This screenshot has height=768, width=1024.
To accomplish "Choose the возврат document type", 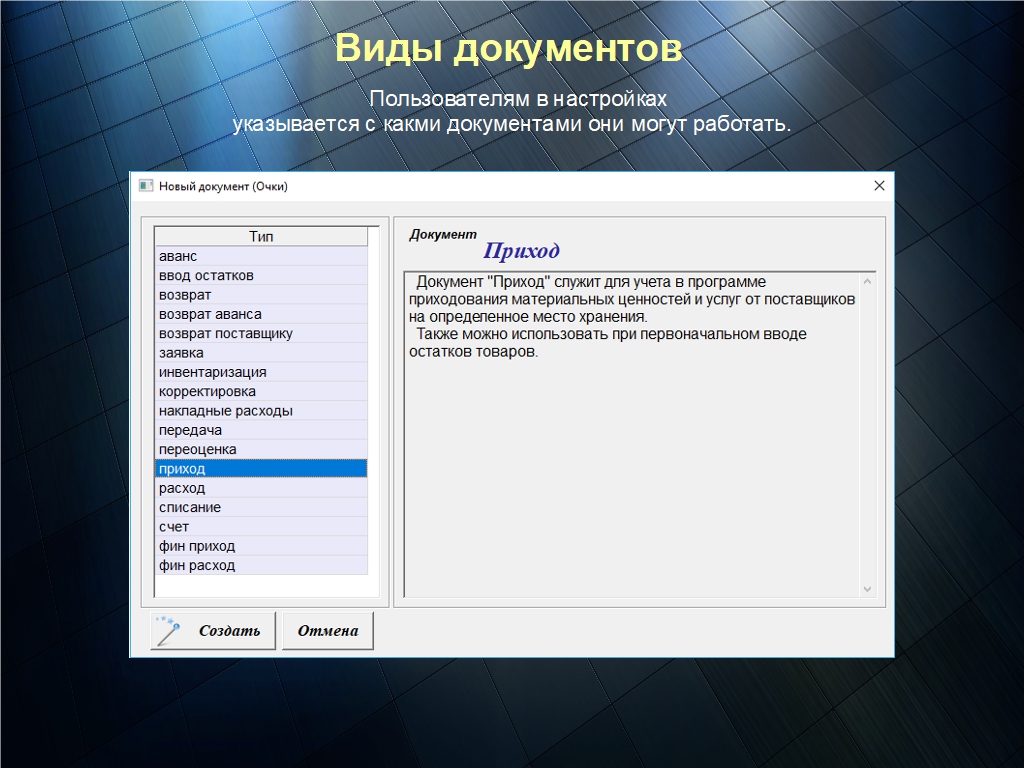I will (x=185, y=295).
